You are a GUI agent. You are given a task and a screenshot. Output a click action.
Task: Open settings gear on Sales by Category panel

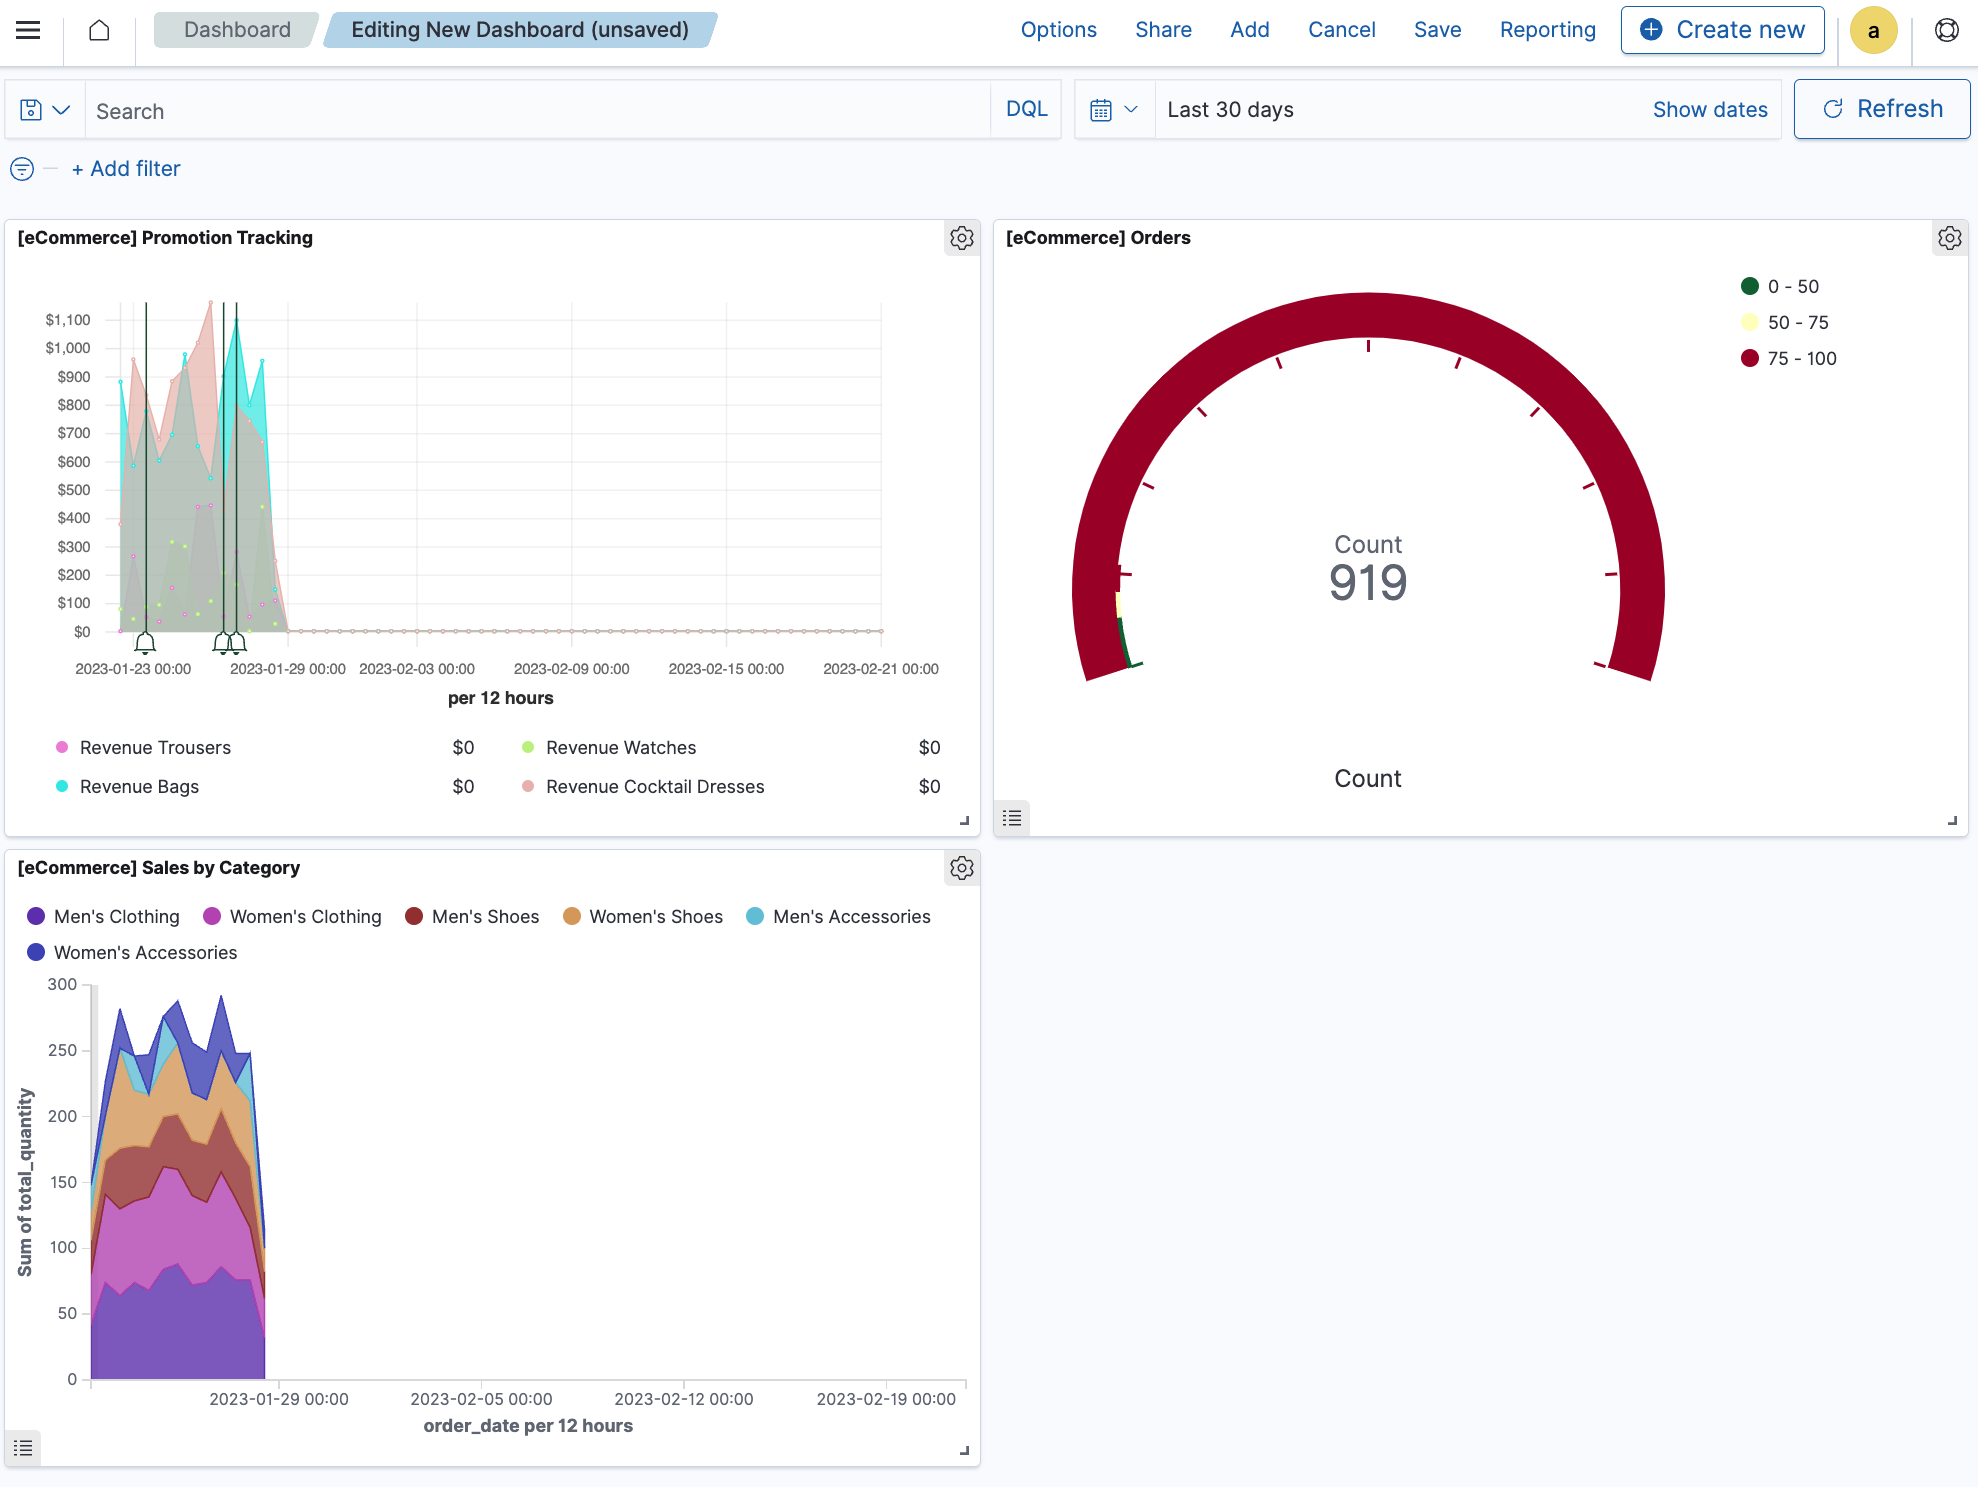tap(961, 868)
